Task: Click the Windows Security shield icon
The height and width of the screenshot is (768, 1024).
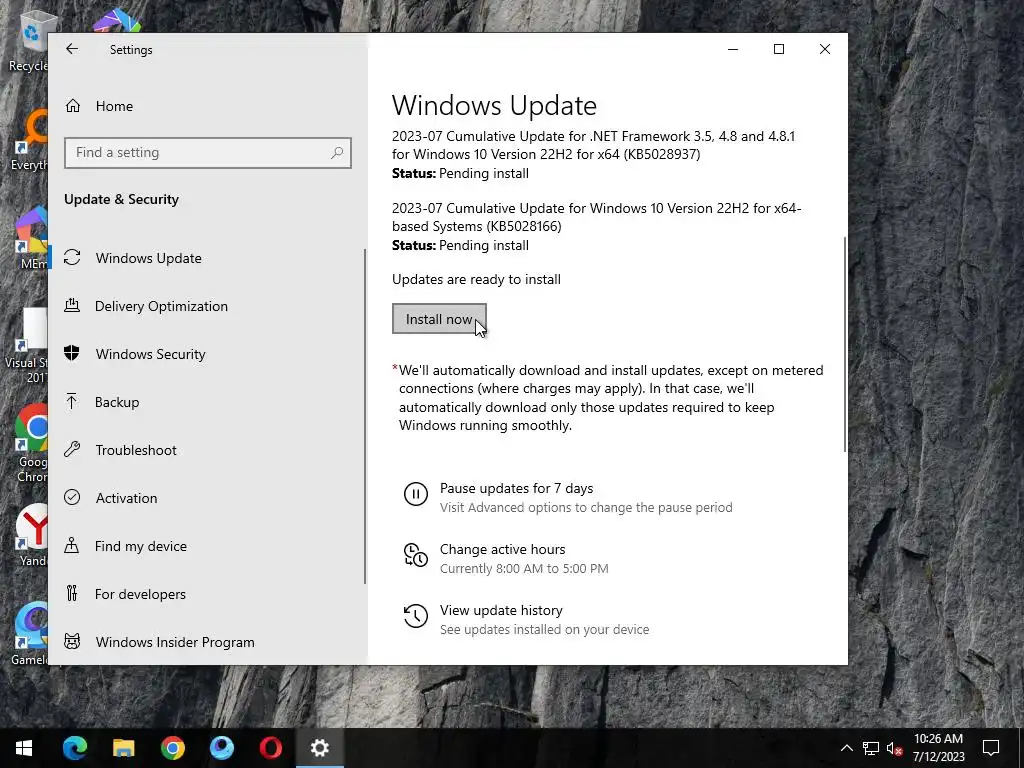Action: pyautogui.click(x=72, y=353)
